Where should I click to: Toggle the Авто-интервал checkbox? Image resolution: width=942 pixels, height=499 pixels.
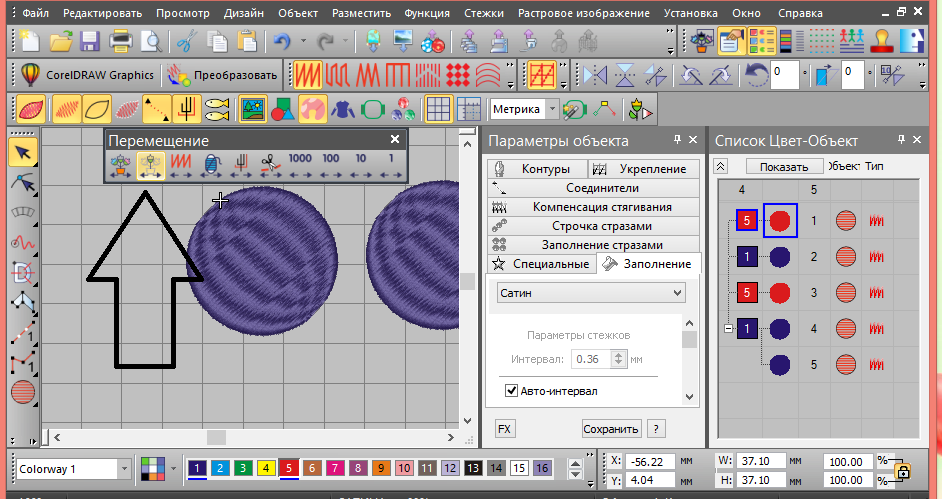pos(512,390)
